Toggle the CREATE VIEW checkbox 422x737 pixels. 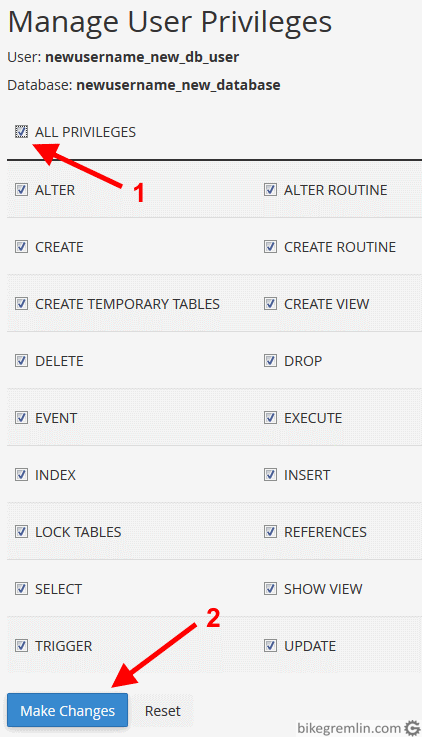270,303
